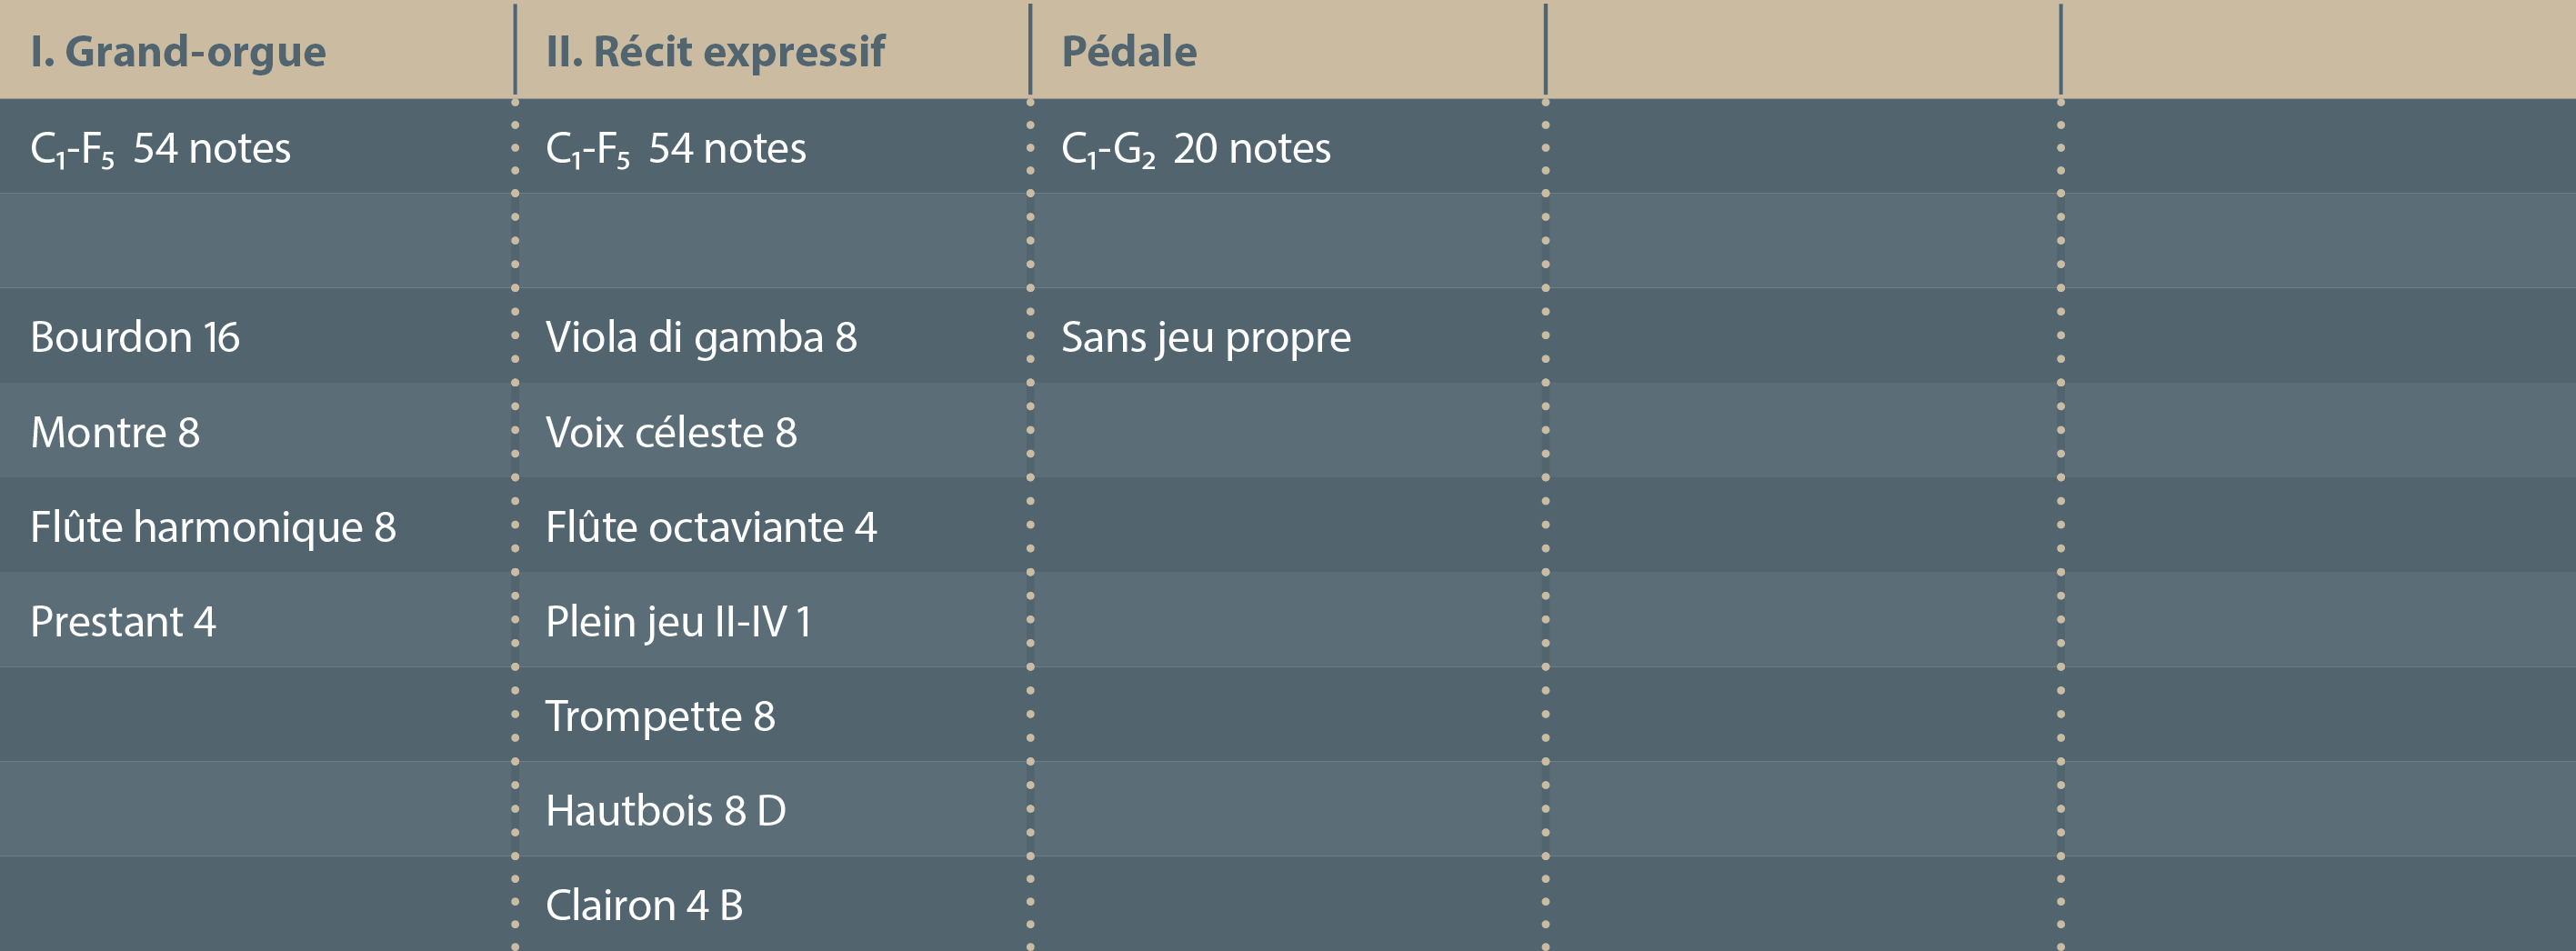Image resolution: width=2576 pixels, height=951 pixels.
Task: Select the C1-G2 20 notes cell
Action: 1195,148
